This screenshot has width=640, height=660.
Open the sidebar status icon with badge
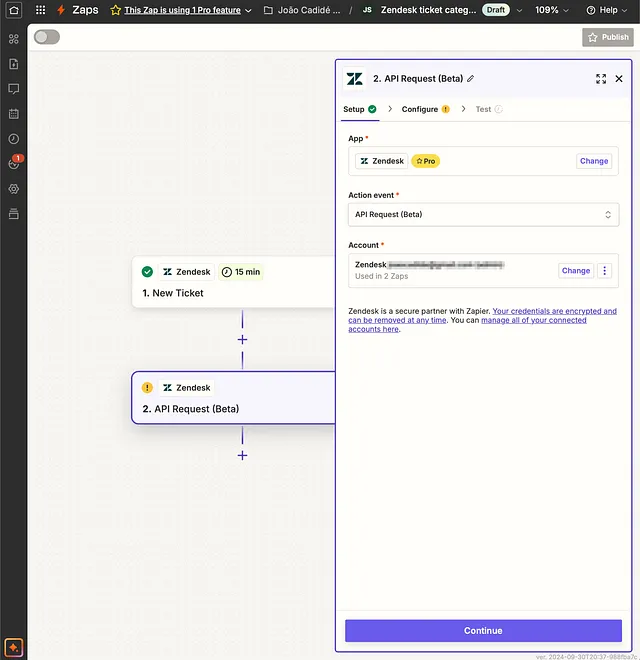pyautogui.click(x=14, y=163)
